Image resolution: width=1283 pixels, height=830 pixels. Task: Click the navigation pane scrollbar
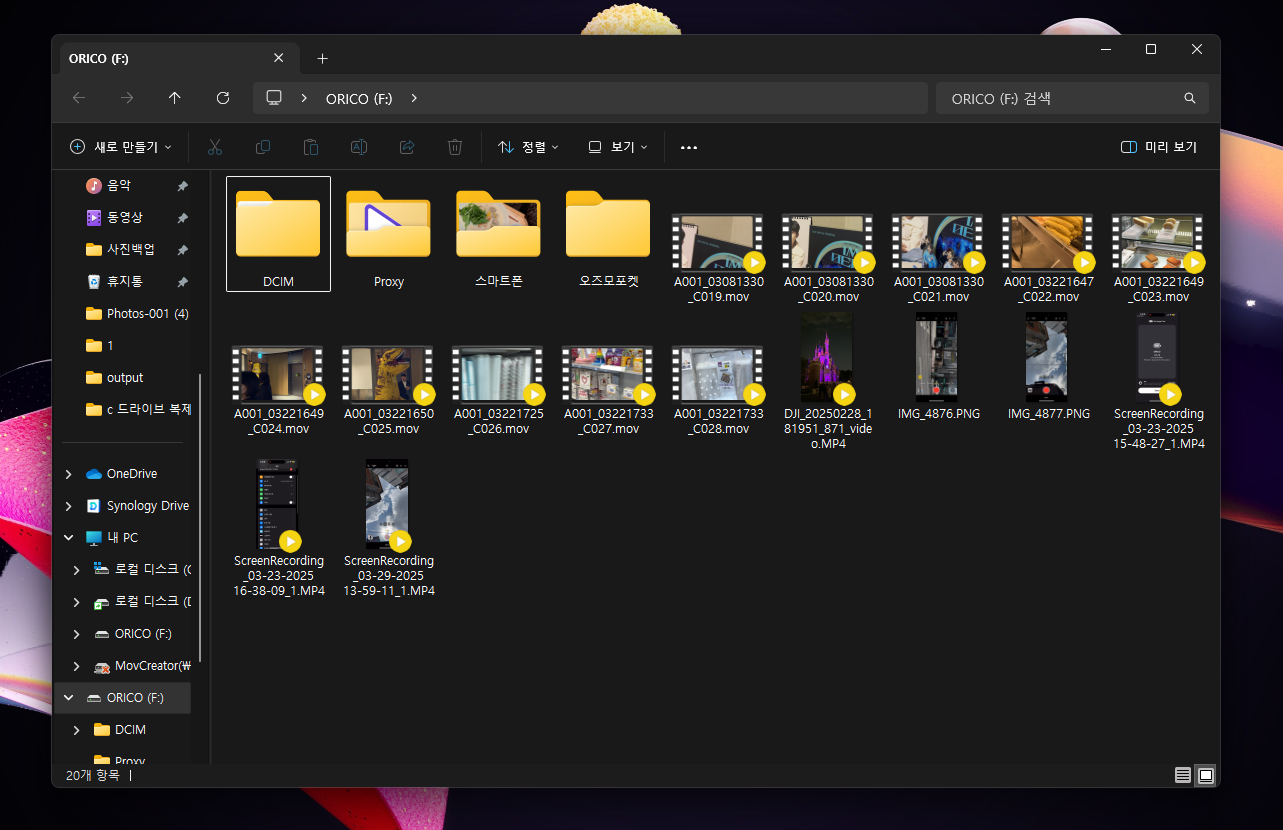click(x=201, y=518)
